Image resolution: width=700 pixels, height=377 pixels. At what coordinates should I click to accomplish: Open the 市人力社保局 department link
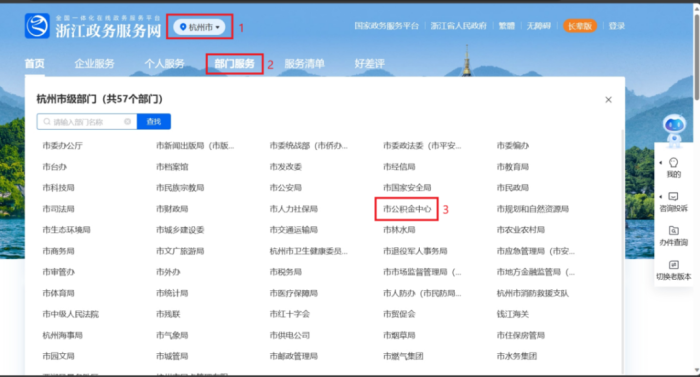tap(293, 209)
